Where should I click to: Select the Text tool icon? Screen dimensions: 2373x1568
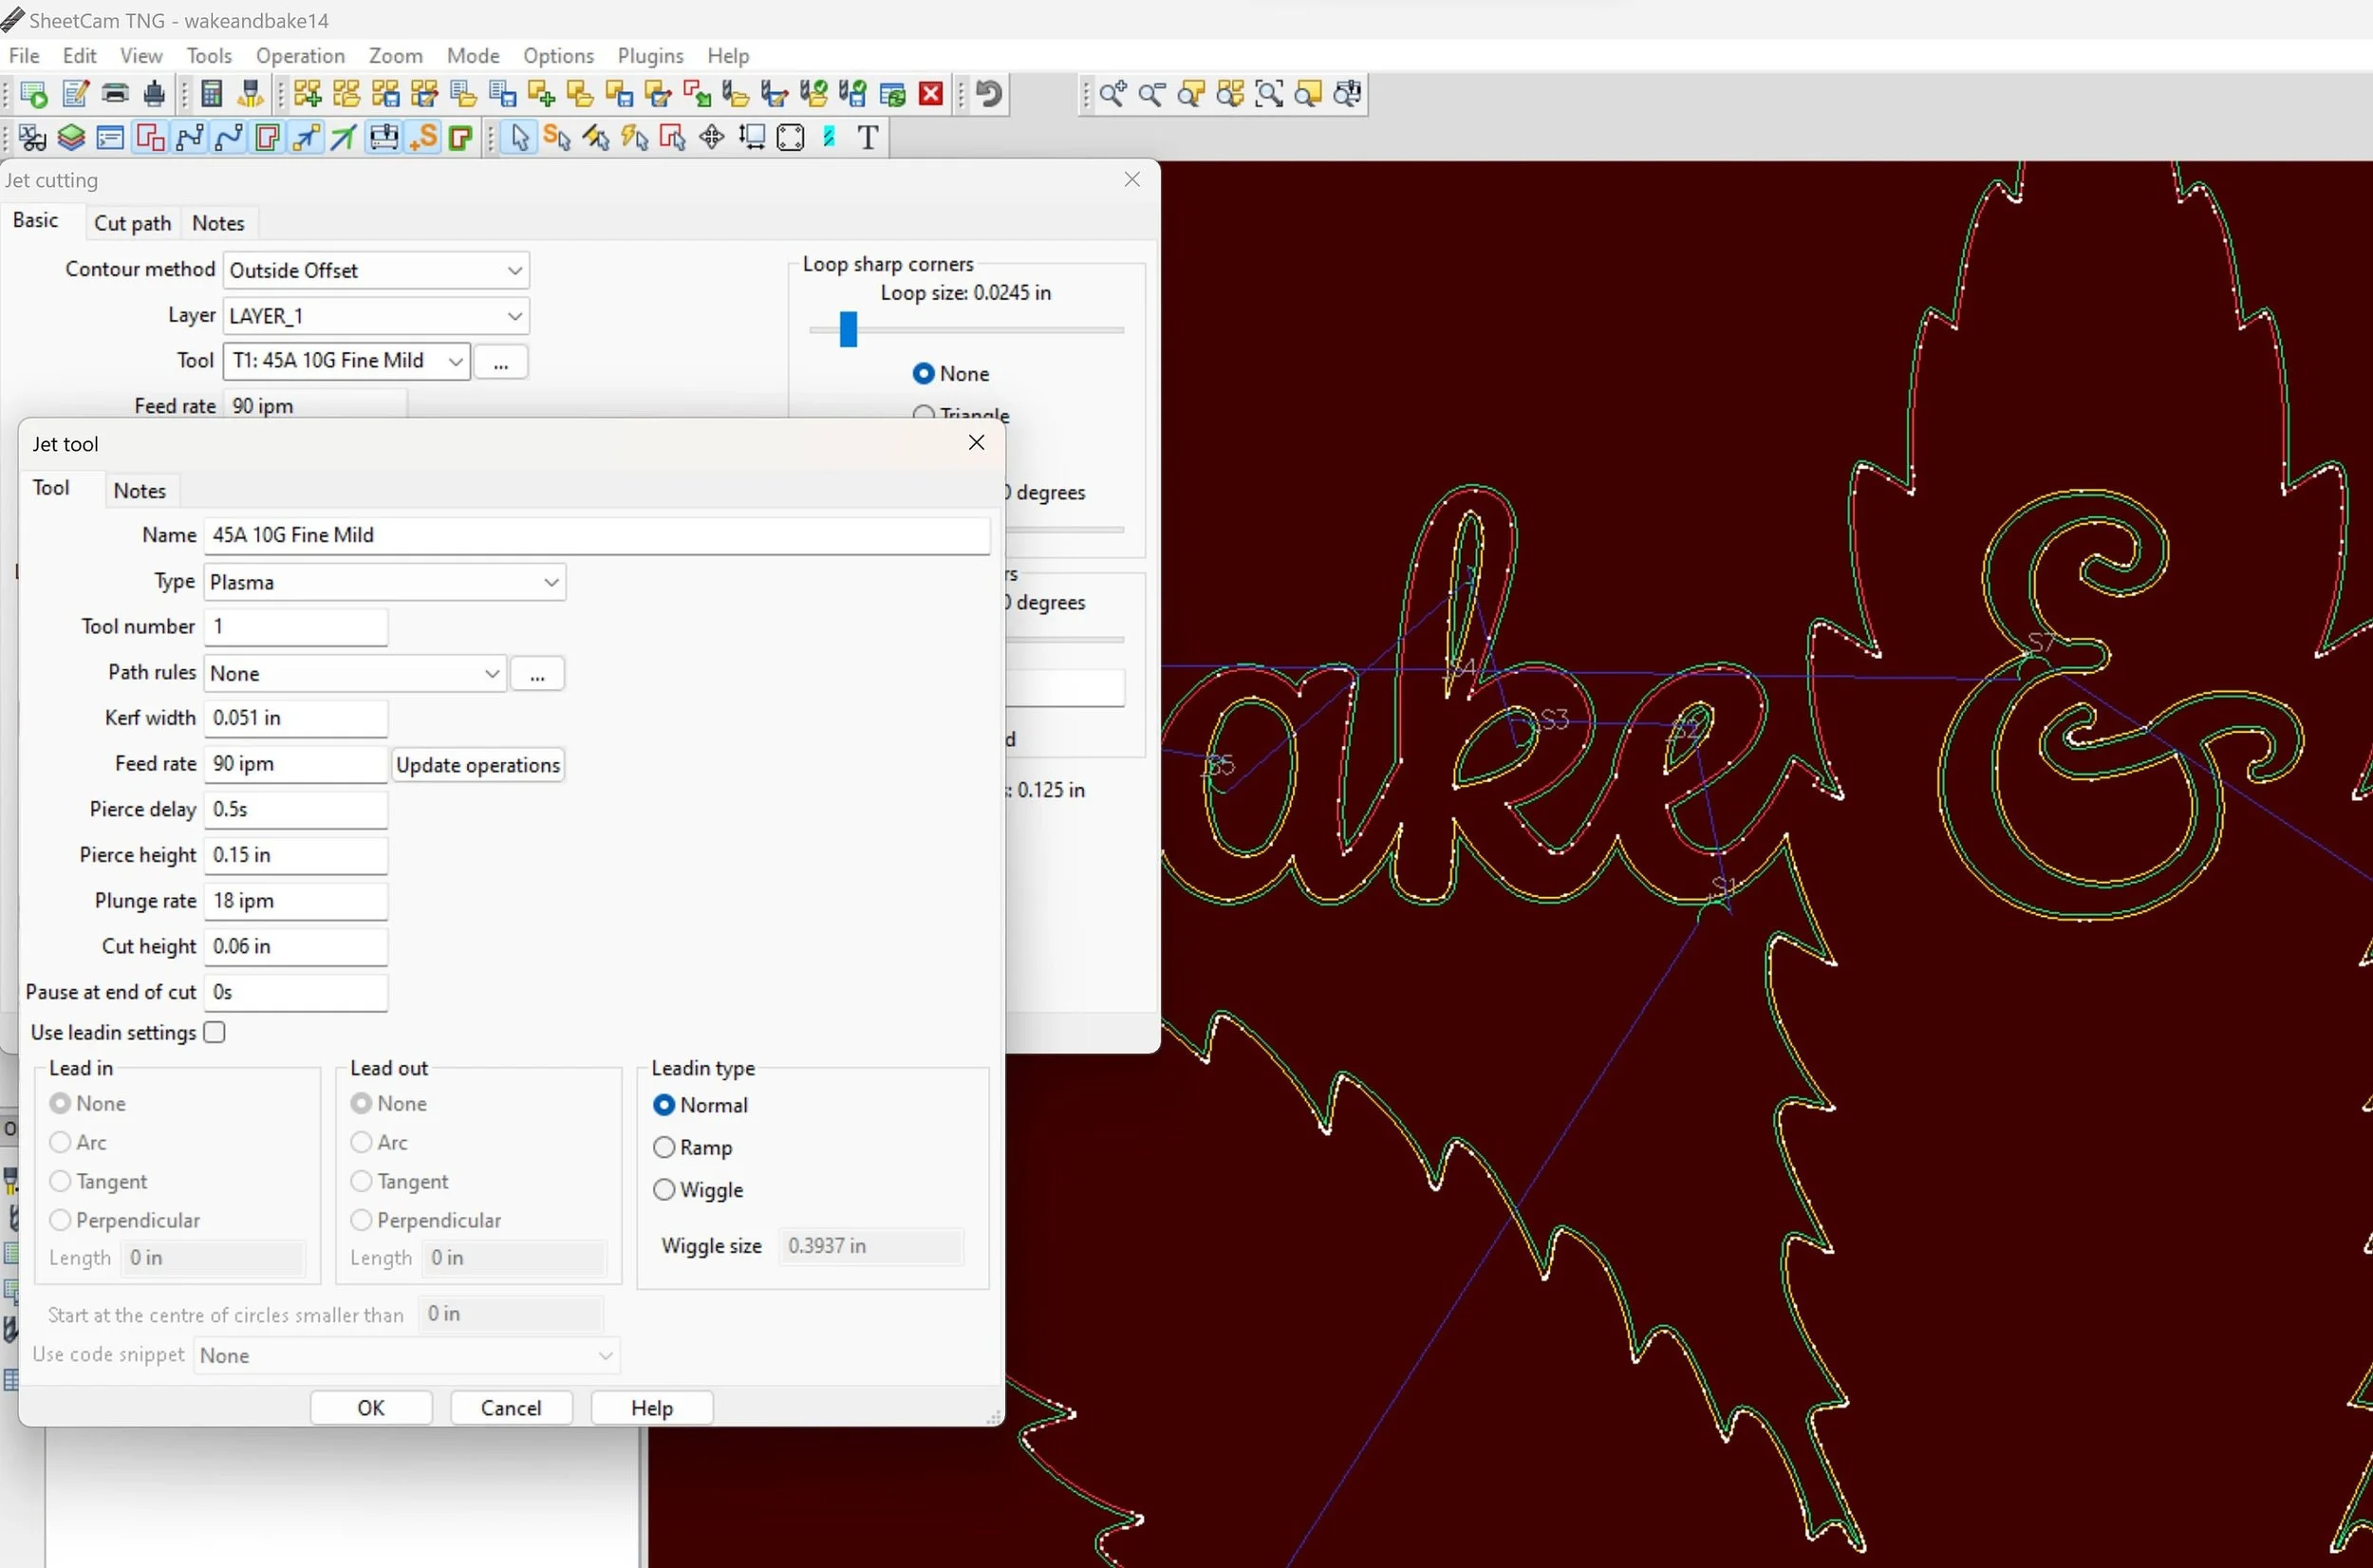[868, 137]
